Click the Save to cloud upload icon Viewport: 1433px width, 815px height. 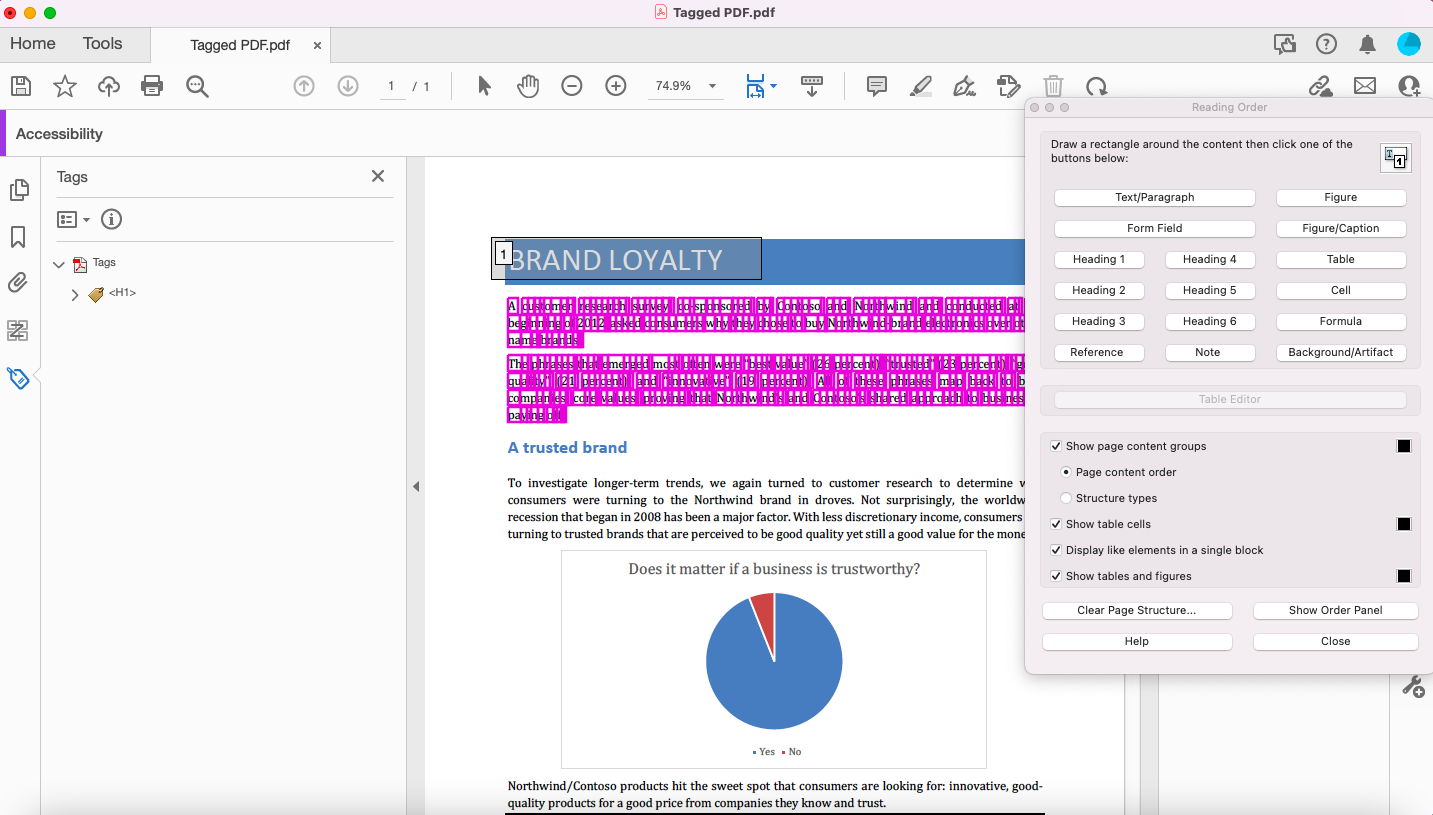pos(109,86)
